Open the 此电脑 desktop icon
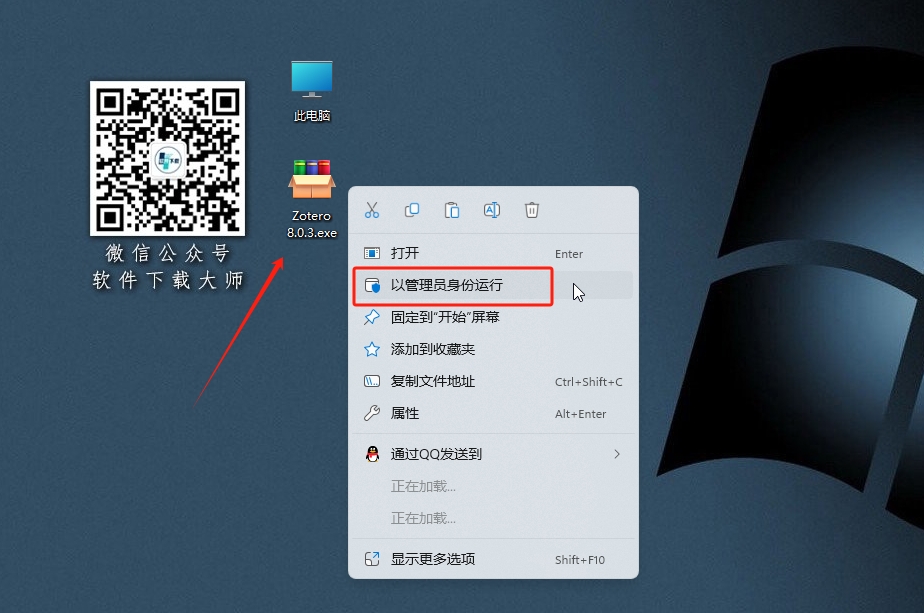The height and width of the screenshot is (613, 924). [x=311, y=90]
